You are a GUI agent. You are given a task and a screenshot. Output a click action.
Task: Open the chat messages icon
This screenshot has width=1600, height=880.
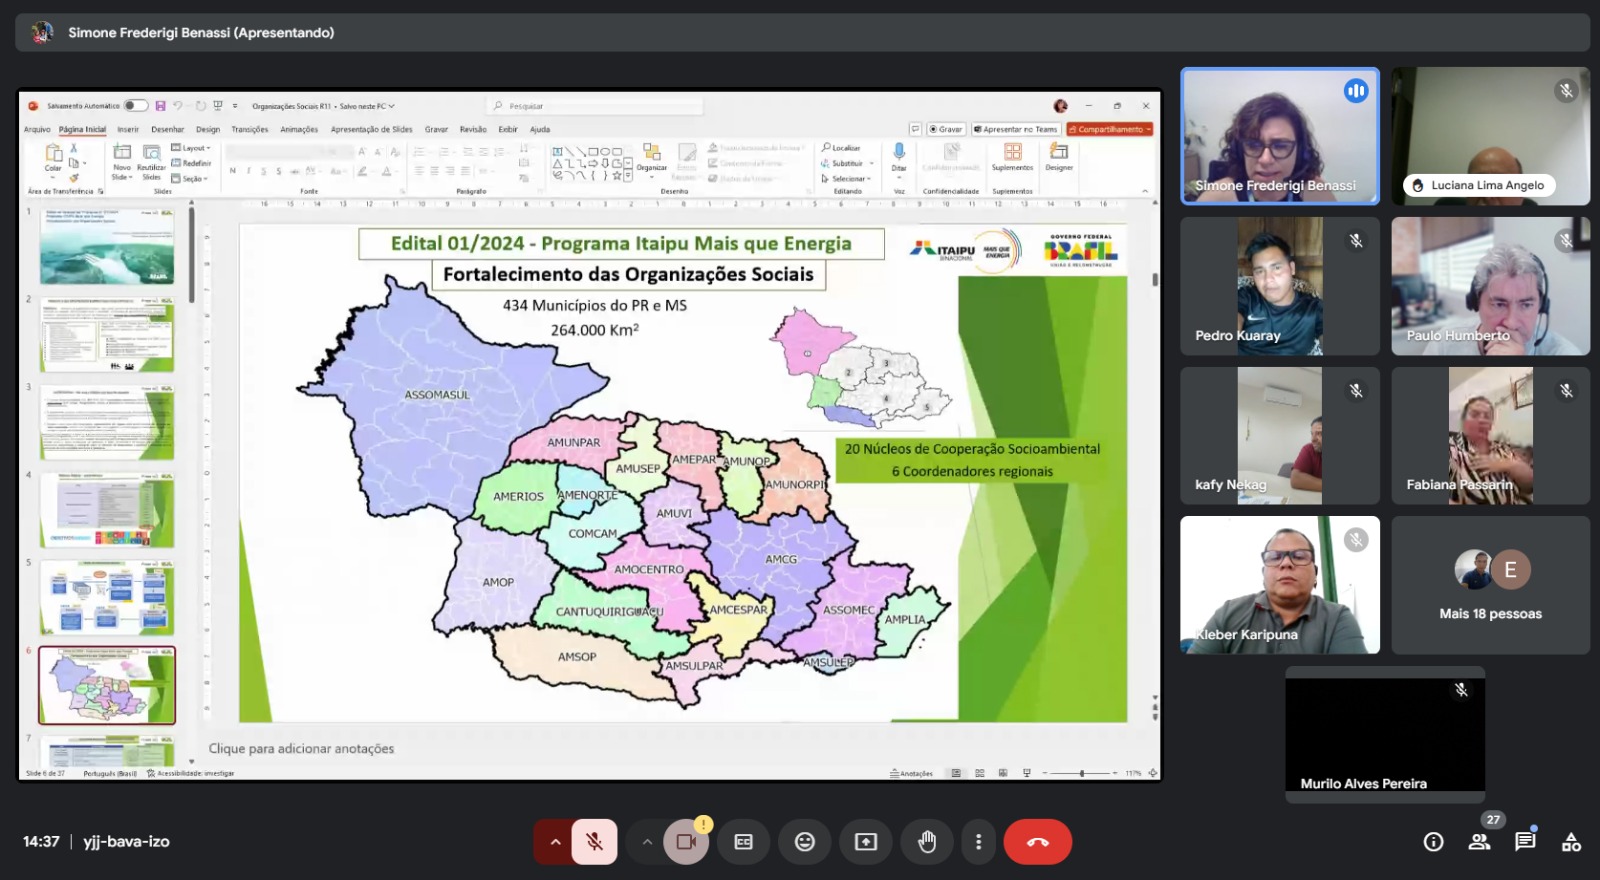[1525, 842]
